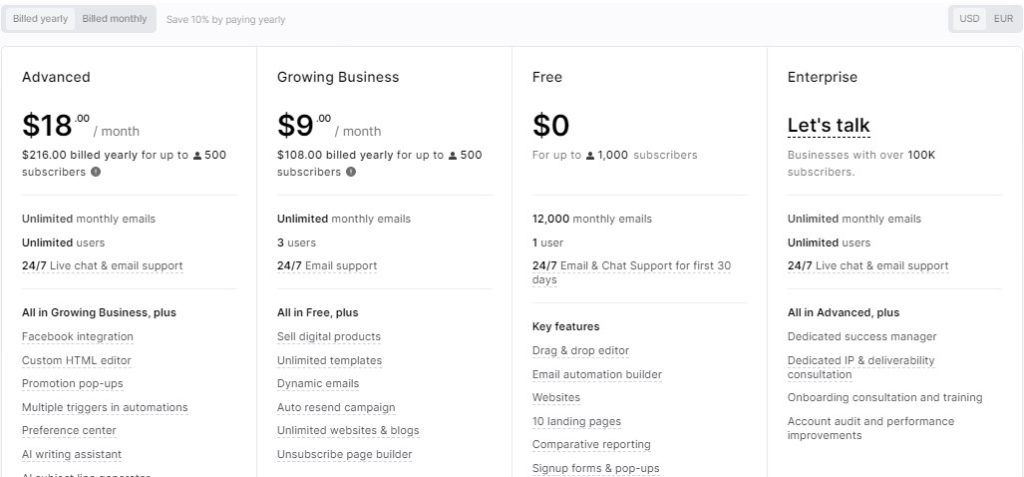Click AI writing assistant feature
The width and height of the screenshot is (1024, 477).
point(72,454)
